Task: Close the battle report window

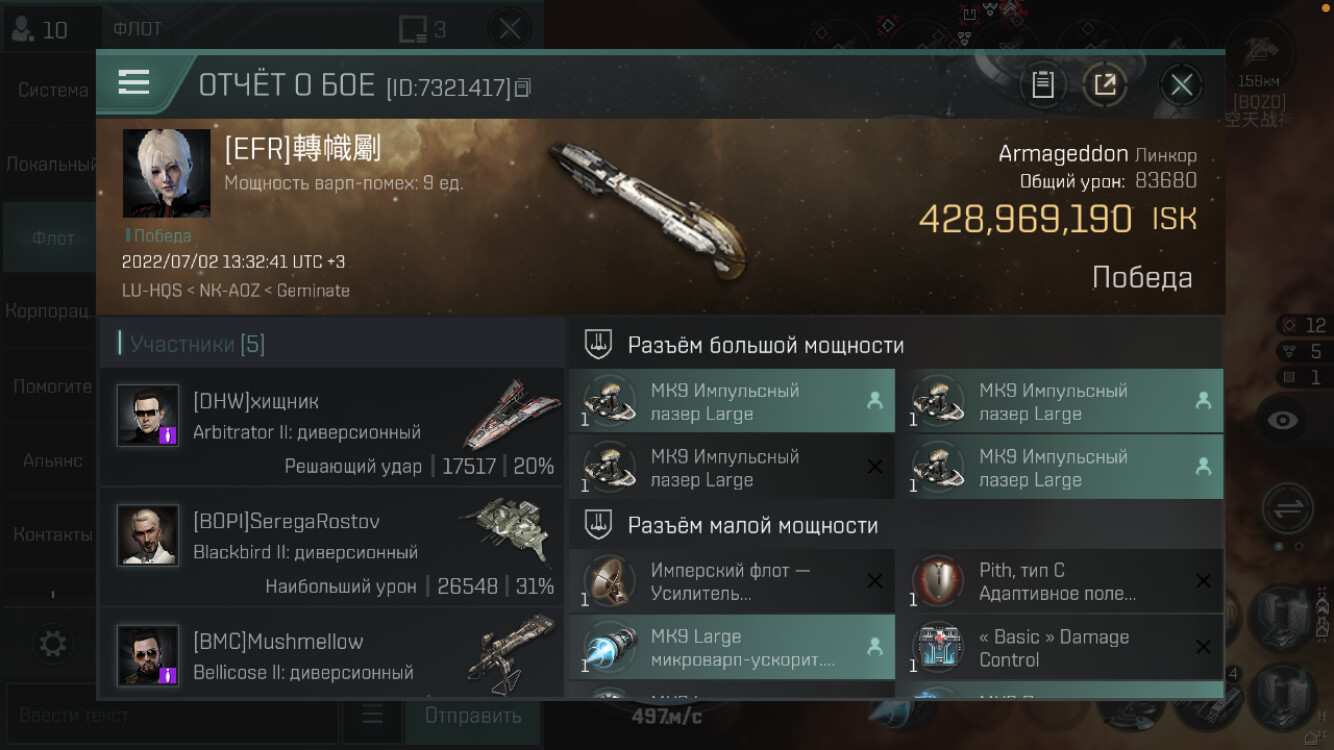Action: (1181, 85)
